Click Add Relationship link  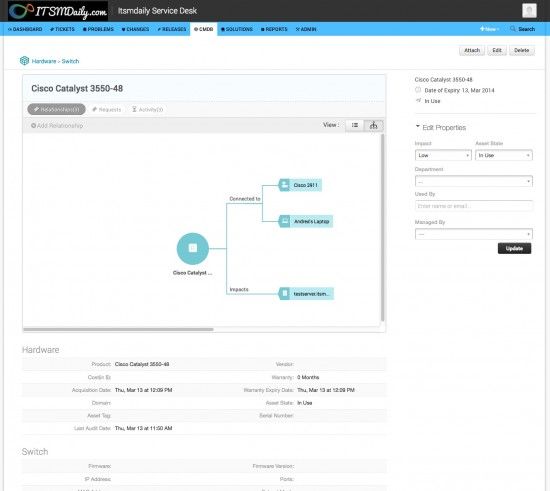point(57,126)
